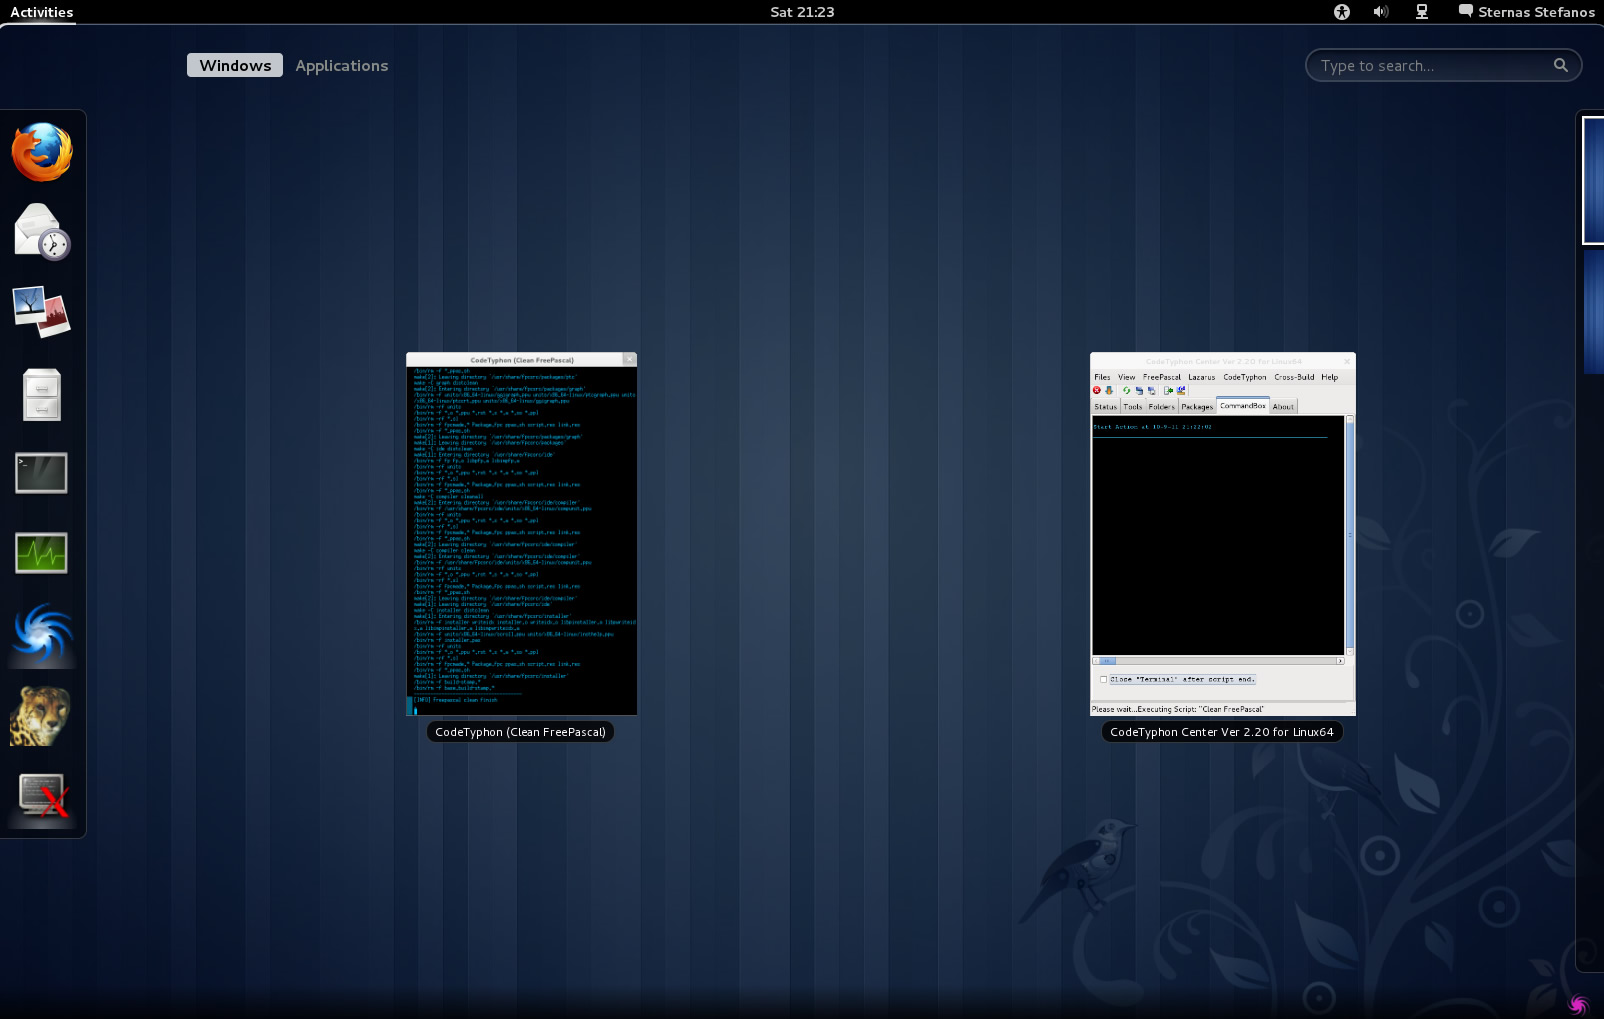Click the last blue-yellow toolbar icon
1604x1019 pixels.
[x=1181, y=390]
